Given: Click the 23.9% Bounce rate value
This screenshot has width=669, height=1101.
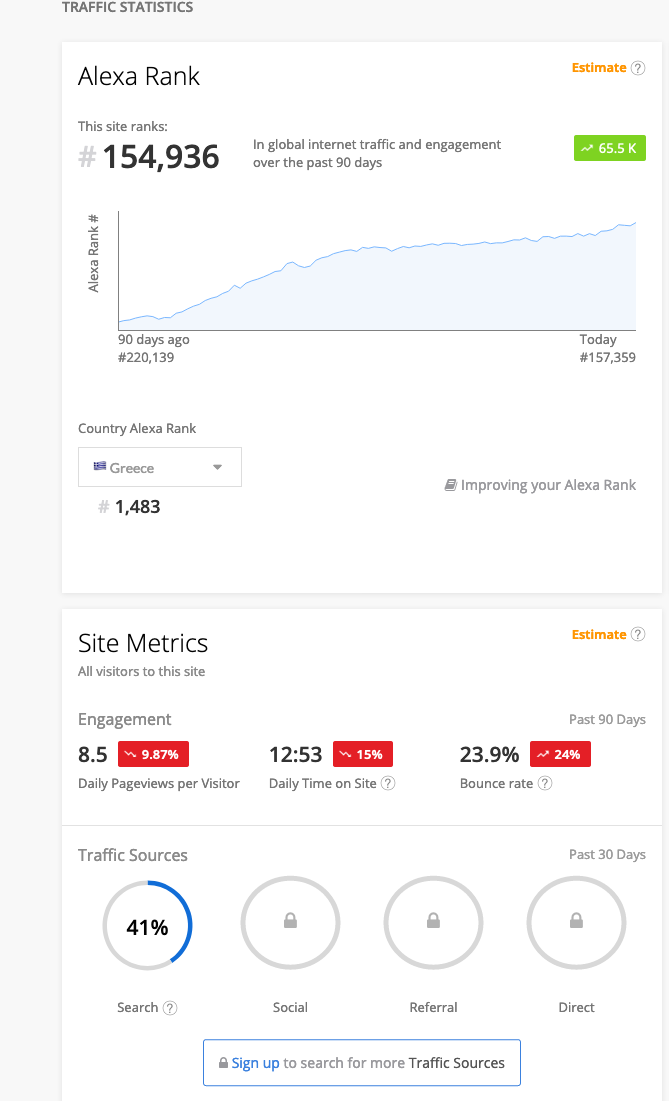Looking at the screenshot, I should [489, 755].
